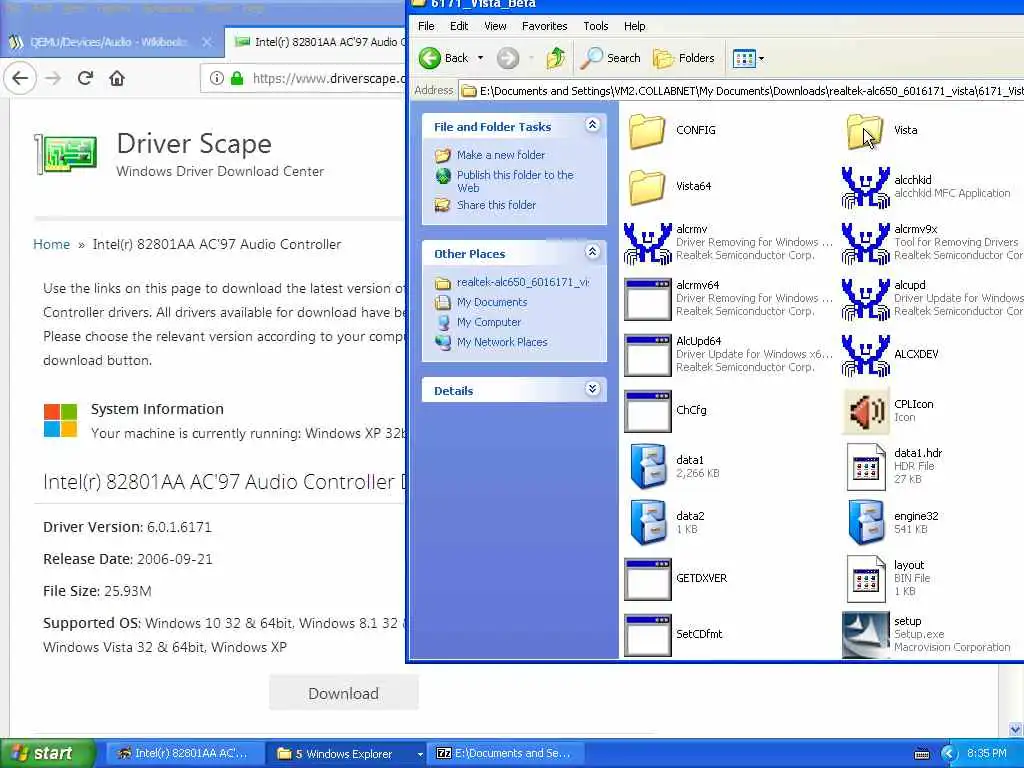Go up one folder level in Explorer
1024x768 pixels.
click(x=556, y=58)
